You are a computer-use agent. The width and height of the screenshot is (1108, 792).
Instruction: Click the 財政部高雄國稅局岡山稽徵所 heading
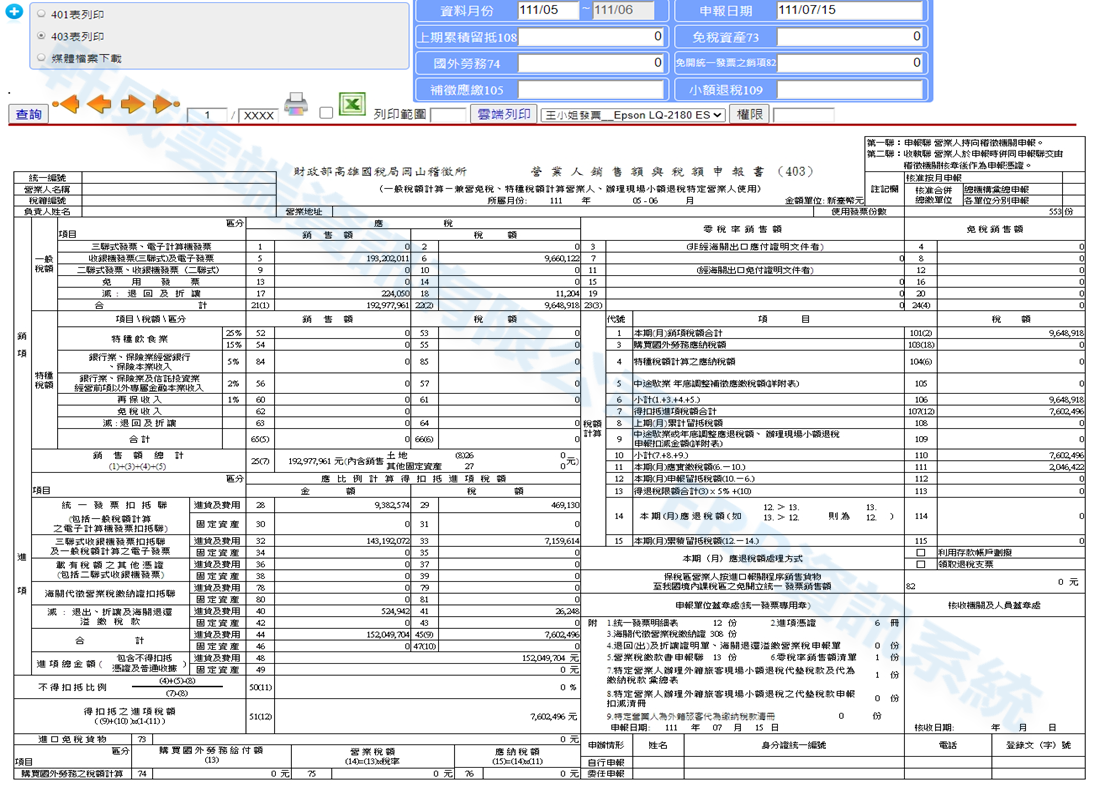coord(380,171)
